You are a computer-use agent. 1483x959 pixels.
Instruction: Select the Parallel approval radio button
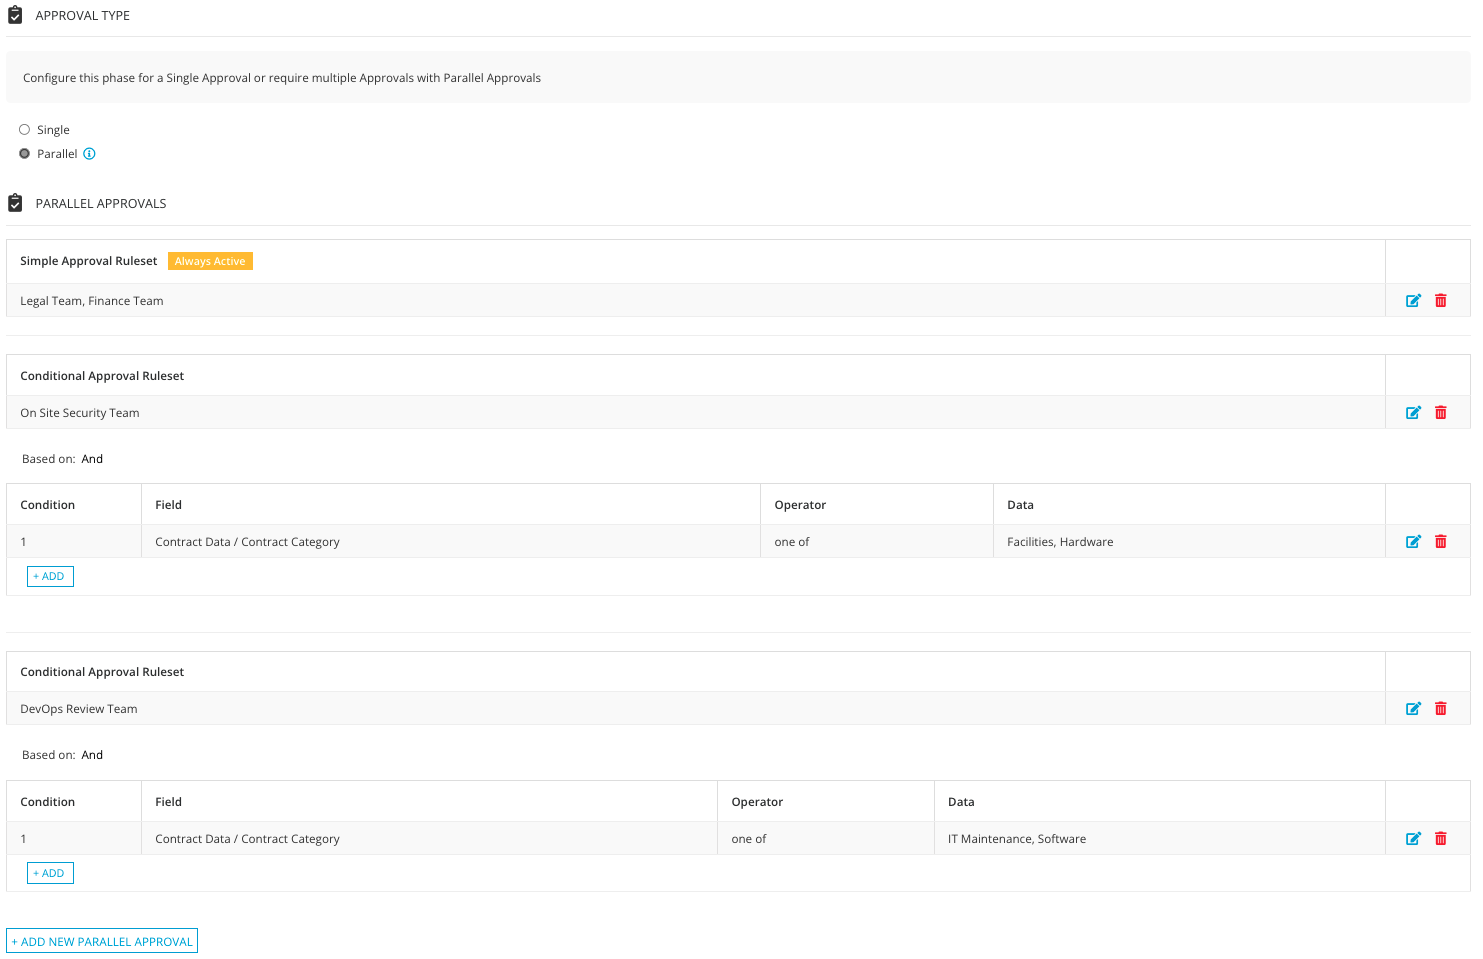pos(24,153)
